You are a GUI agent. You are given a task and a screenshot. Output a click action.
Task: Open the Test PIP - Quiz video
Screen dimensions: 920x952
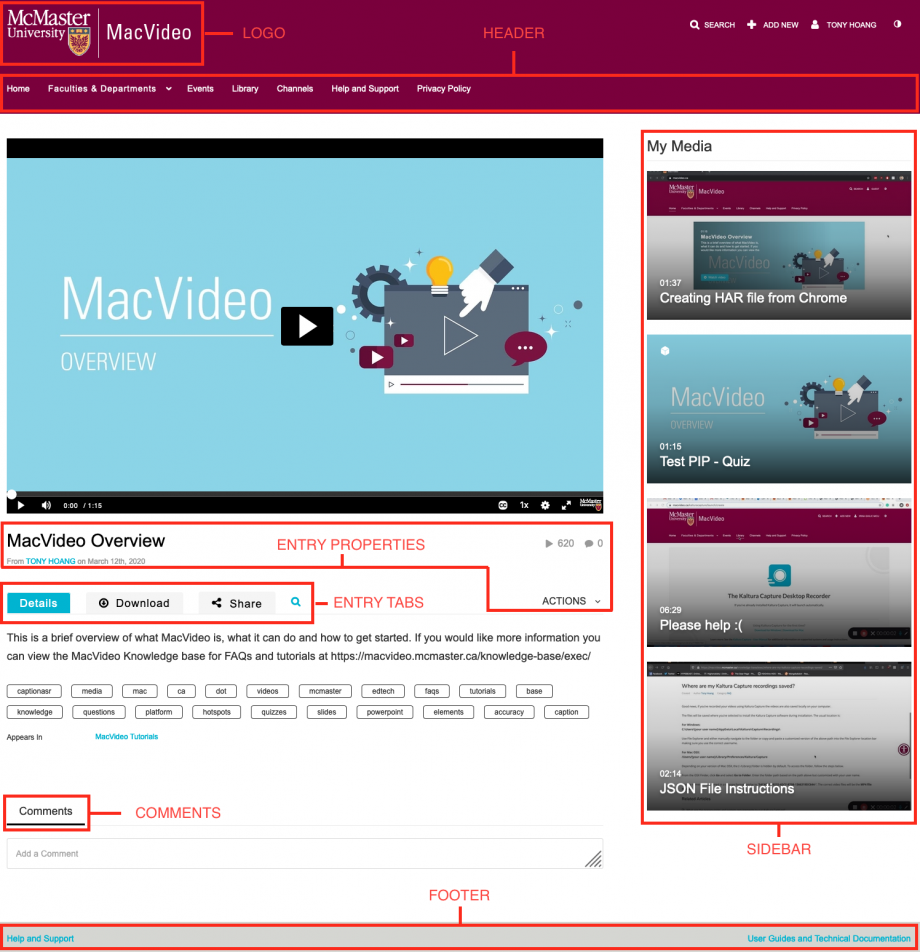coord(779,409)
